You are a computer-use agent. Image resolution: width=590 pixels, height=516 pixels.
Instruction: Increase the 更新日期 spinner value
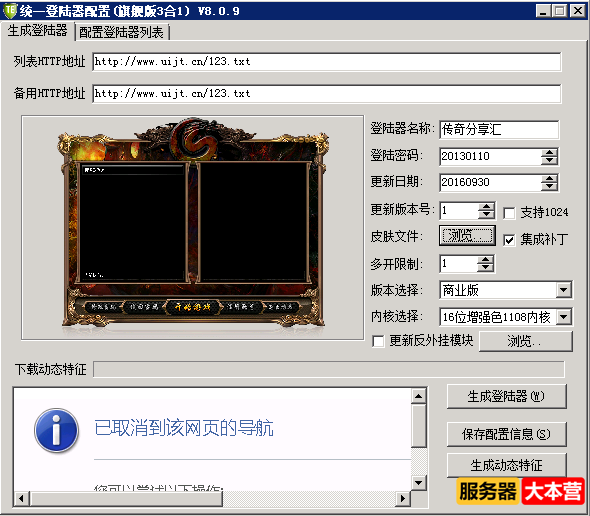pos(549,179)
